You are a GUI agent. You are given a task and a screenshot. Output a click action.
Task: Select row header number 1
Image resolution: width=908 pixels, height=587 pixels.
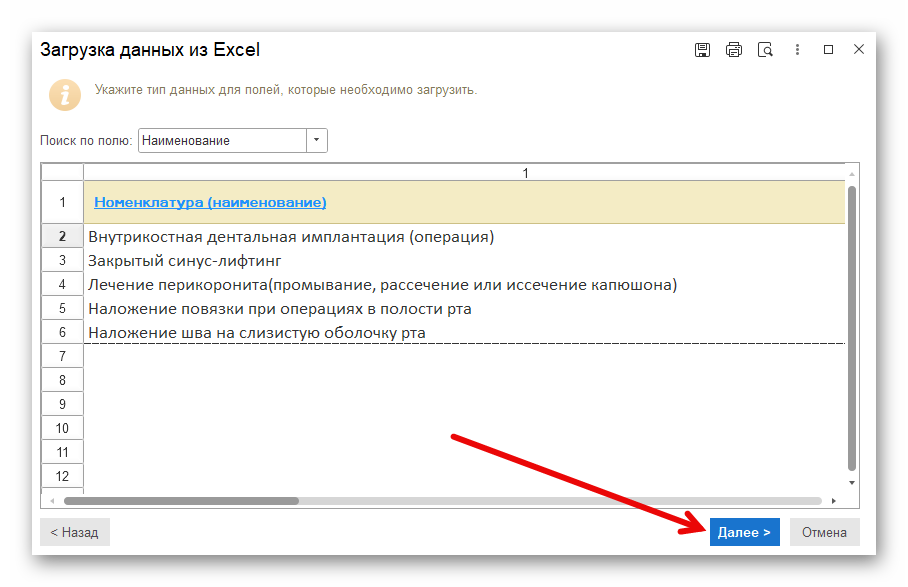[63, 202]
